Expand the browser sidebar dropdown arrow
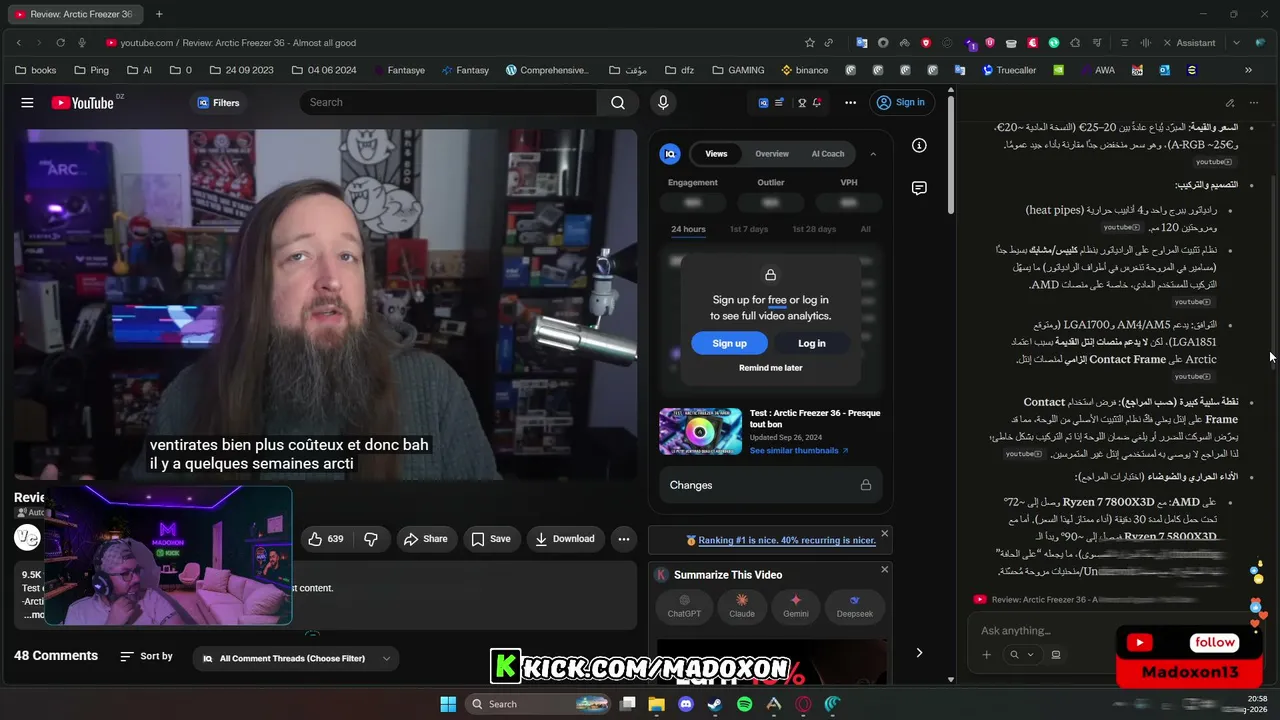The height and width of the screenshot is (720, 1280). 1236,43
